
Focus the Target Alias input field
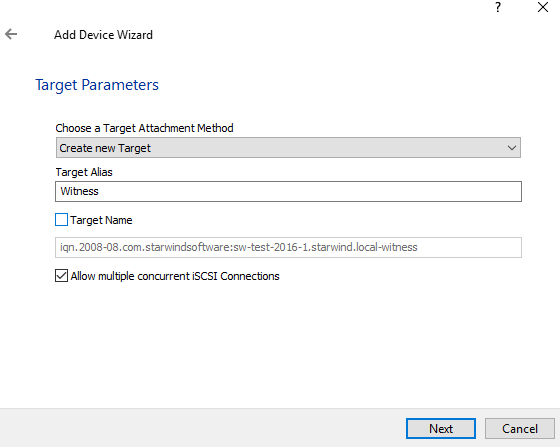pyautogui.click(x=288, y=191)
